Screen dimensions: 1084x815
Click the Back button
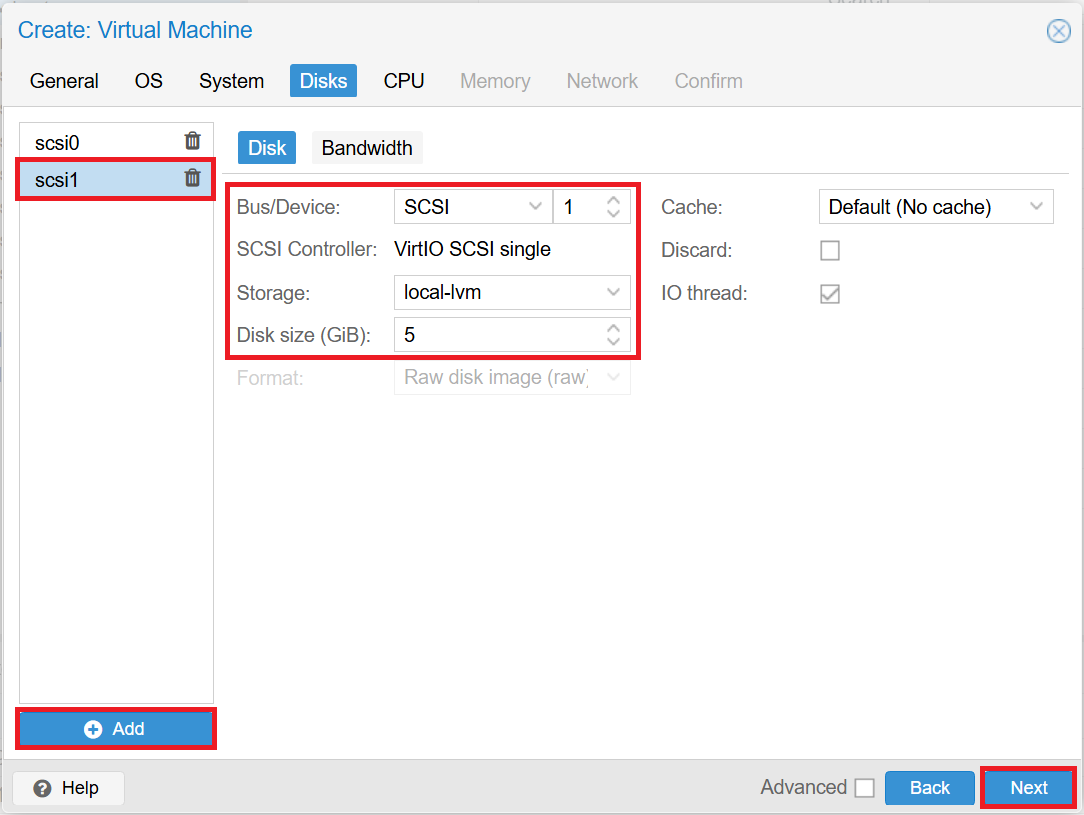click(929, 788)
